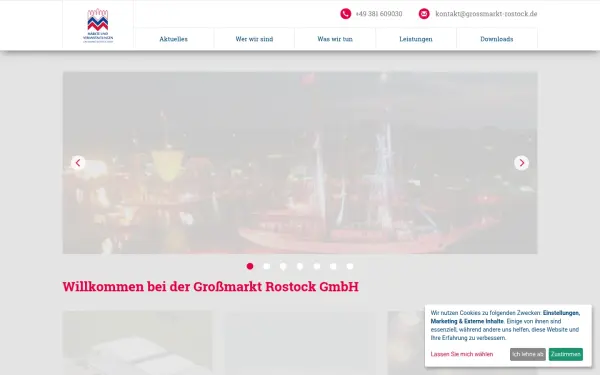Open email link kontakt@grossmarkt-rostock.de
Image resolution: width=600 pixels, height=375 pixels.
pyautogui.click(x=486, y=14)
